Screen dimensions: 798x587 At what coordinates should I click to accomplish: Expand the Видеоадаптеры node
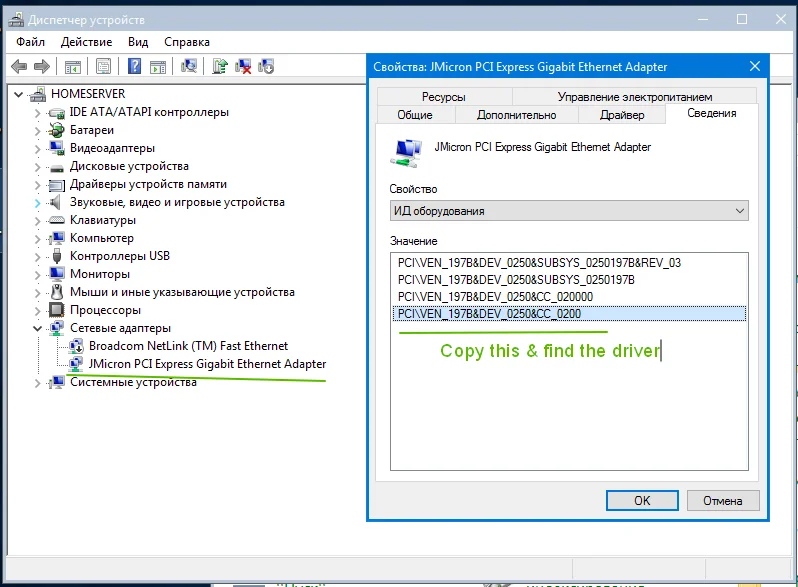(37, 149)
